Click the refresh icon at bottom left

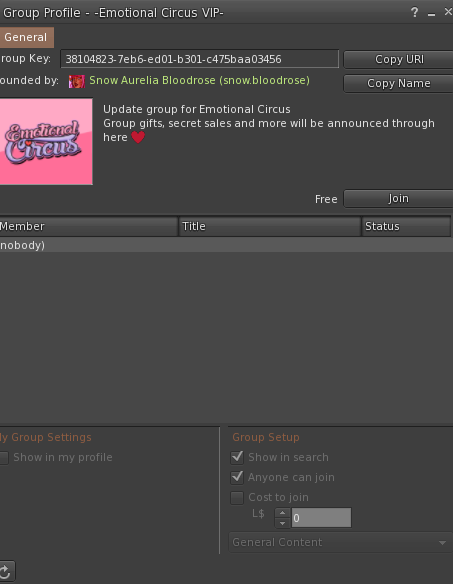pyautogui.click(x=6, y=571)
